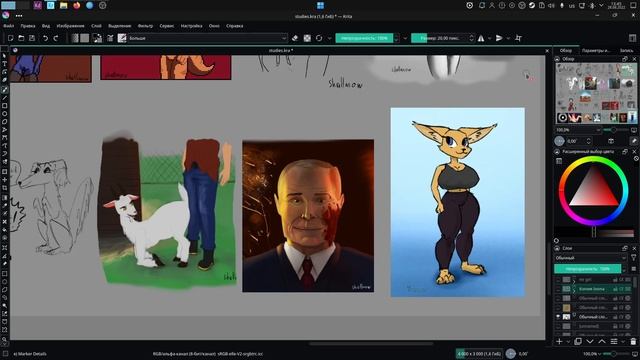Image resolution: width=640 pixels, height=360 pixels.
Task: Switch to the Параметры docker tab
Action: [x=596, y=50]
